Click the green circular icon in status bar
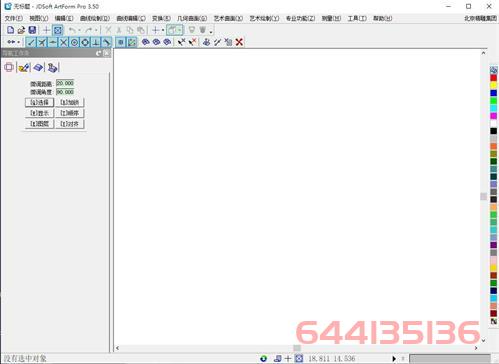This screenshot has width=499, height=364. [x=263, y=359]
